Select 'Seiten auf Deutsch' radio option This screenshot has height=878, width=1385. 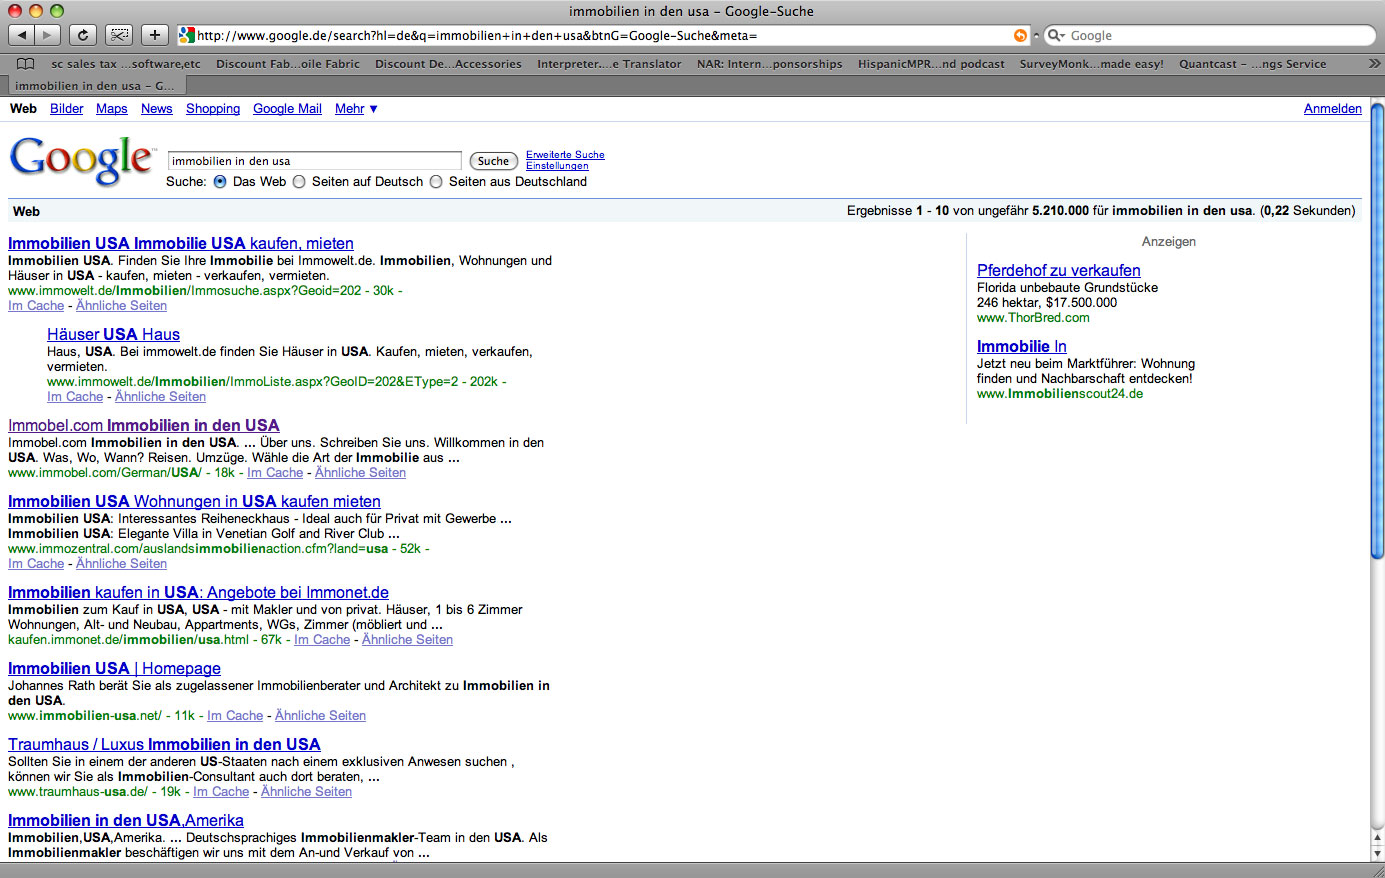click(x=299, y=182)
